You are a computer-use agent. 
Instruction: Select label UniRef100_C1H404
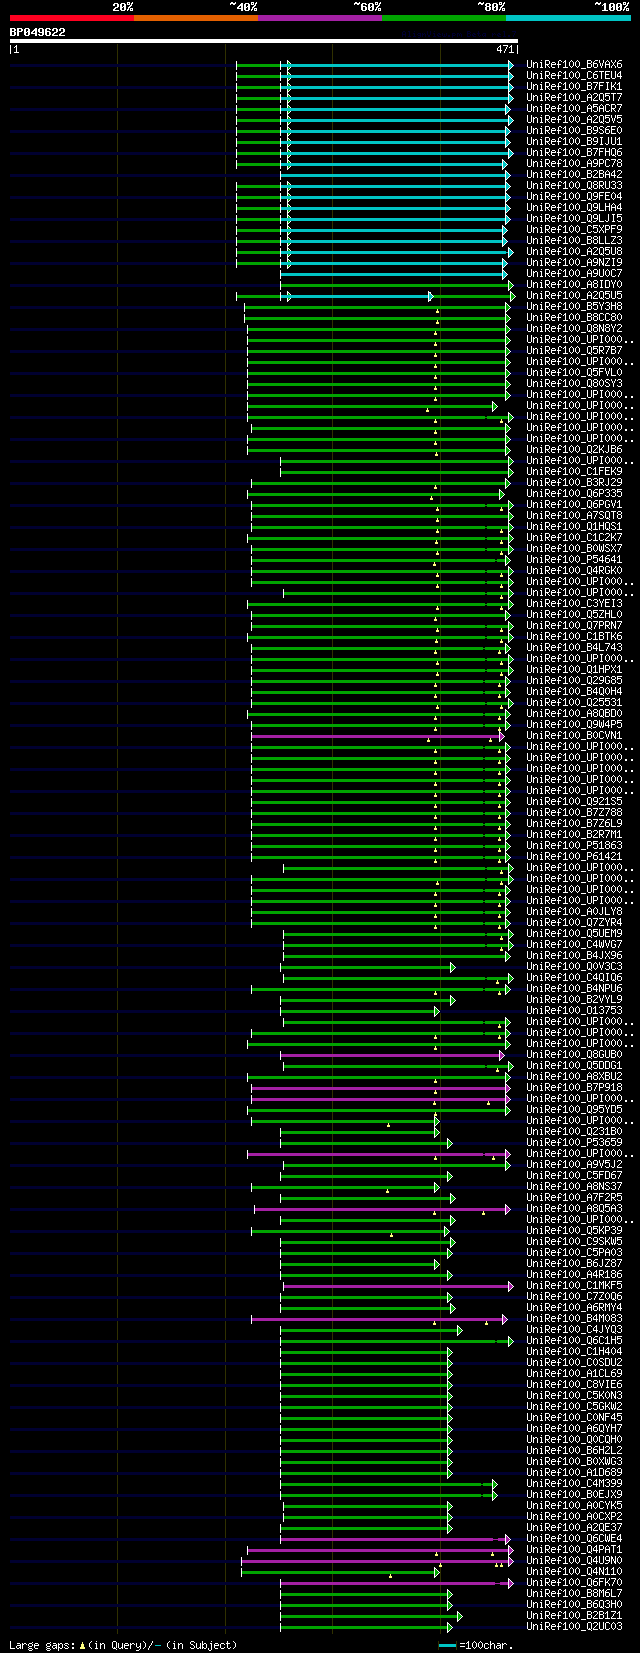(x=574, y=1351)
